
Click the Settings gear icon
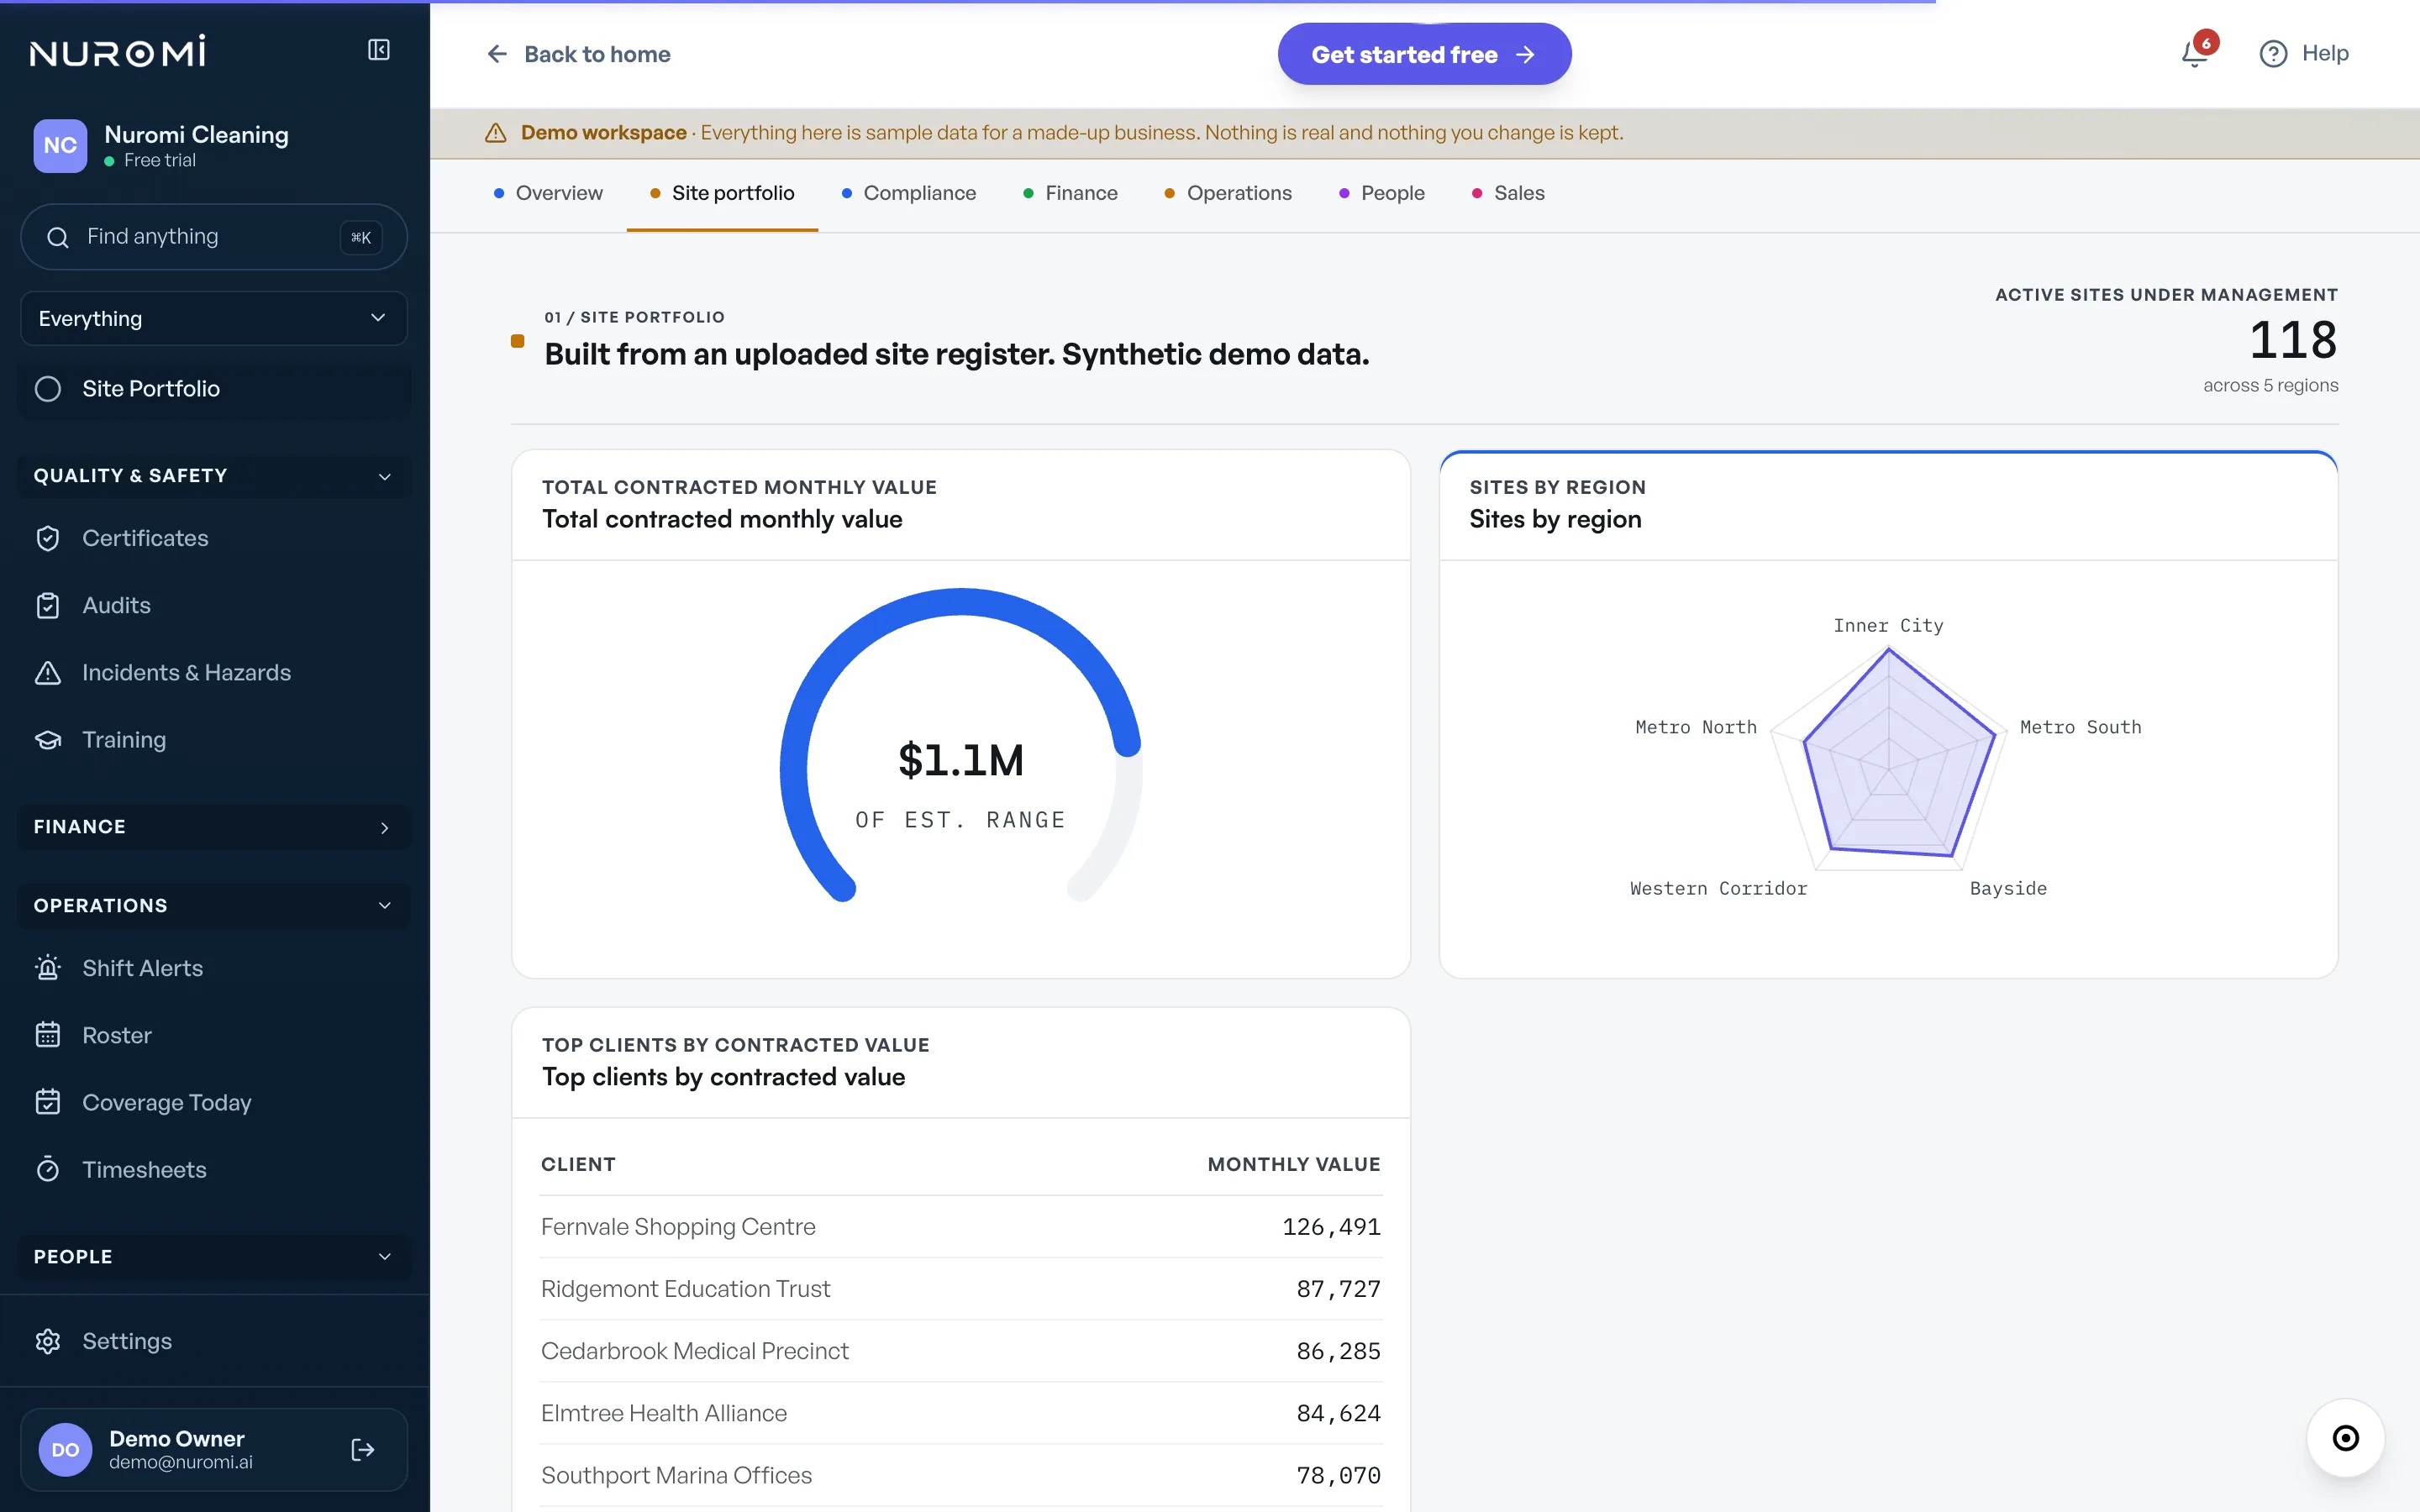(x=48, y=1341)
